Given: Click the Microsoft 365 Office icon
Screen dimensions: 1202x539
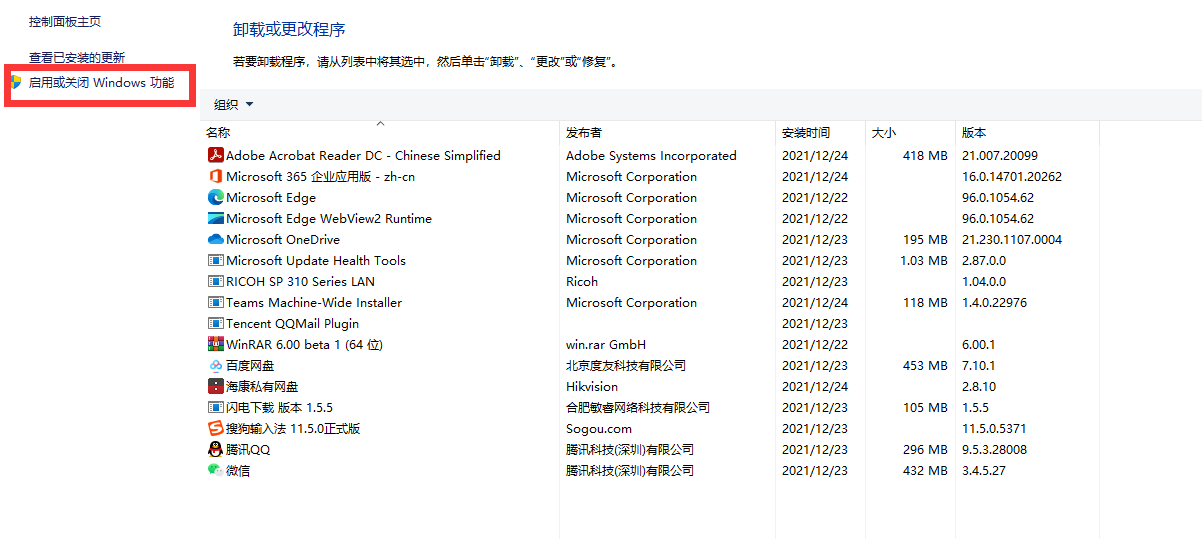Looking at the screenshot, I should 215,176.
